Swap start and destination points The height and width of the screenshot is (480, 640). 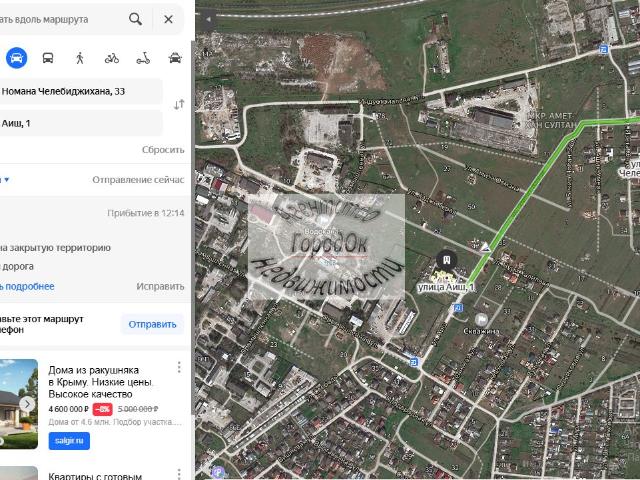(179, 104)
